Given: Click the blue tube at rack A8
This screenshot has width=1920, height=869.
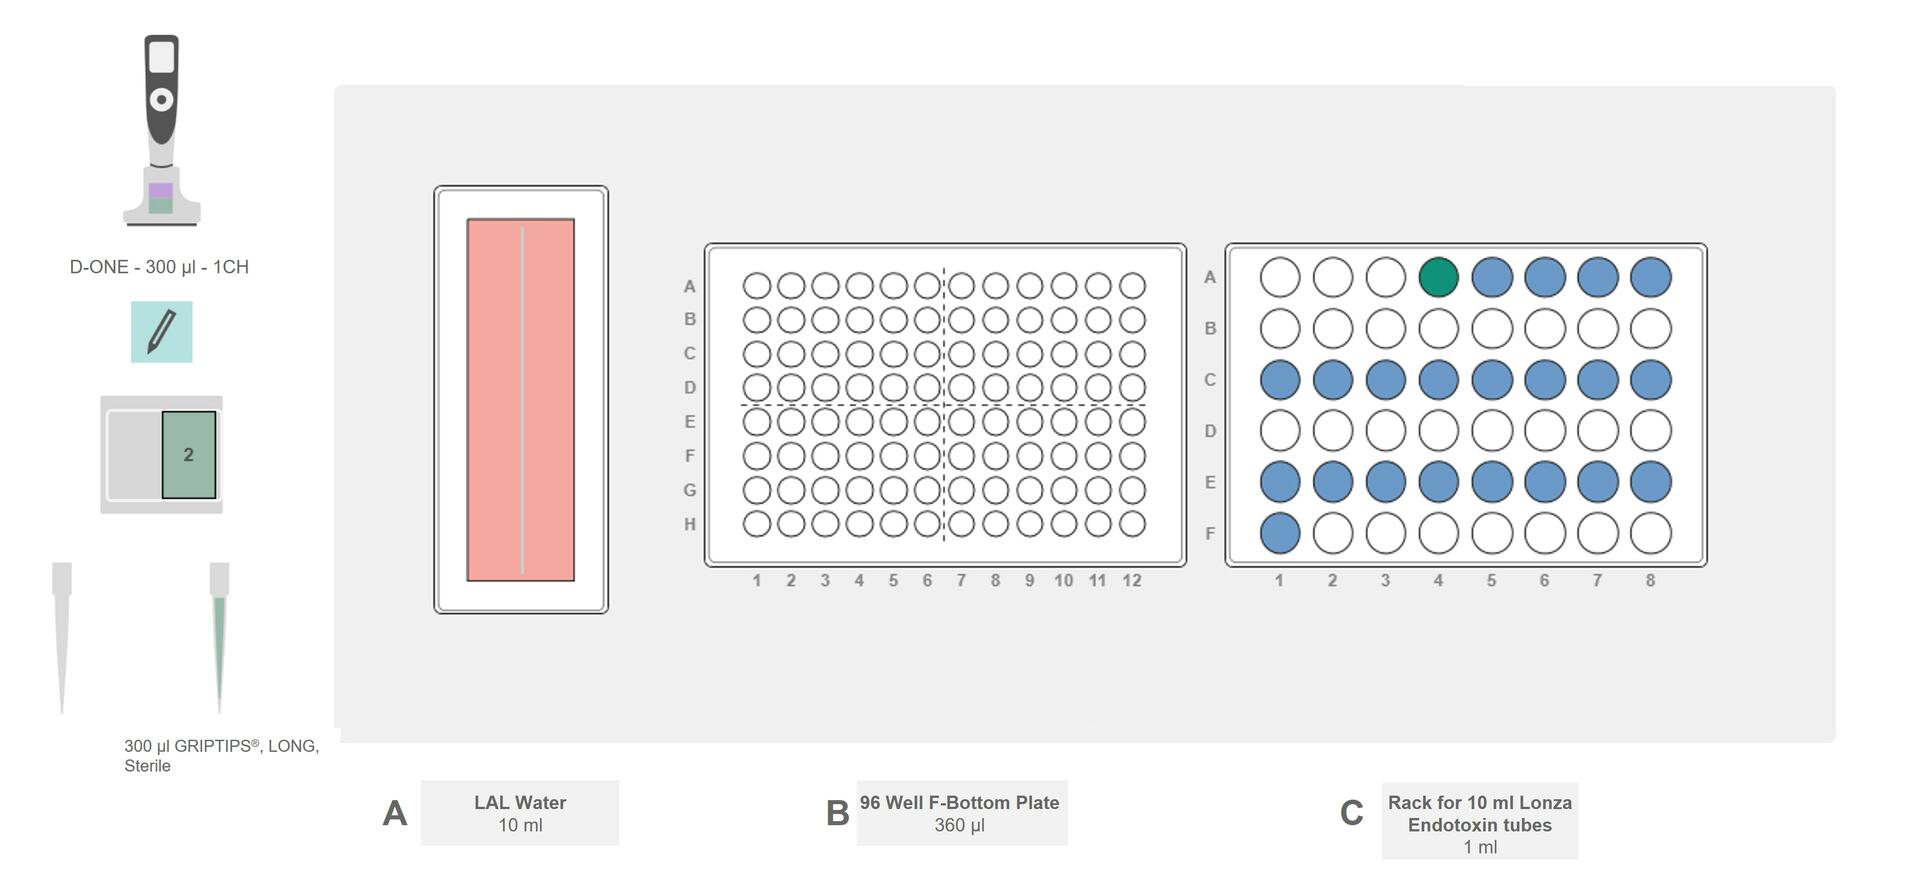Looking at the screenshot, I should coord(1650,277).
